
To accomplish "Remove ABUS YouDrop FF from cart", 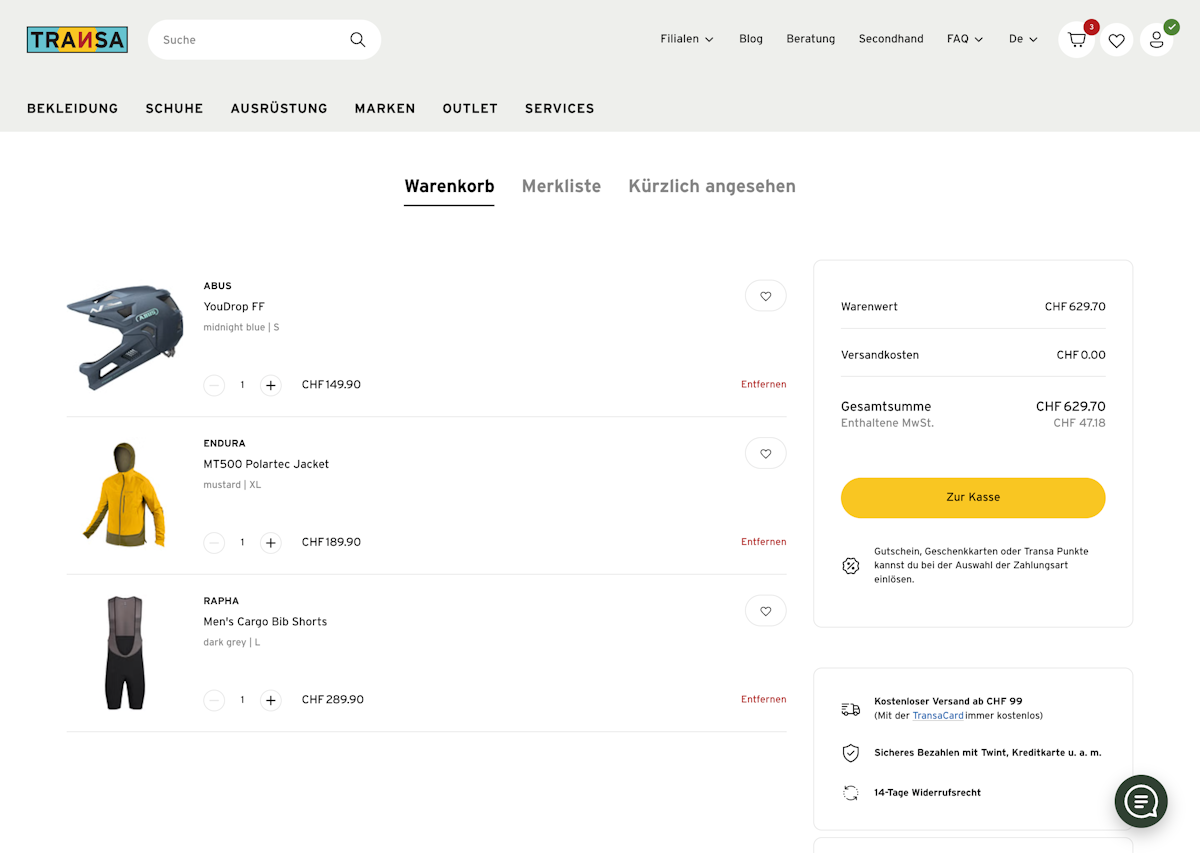I will pos(764,385).
